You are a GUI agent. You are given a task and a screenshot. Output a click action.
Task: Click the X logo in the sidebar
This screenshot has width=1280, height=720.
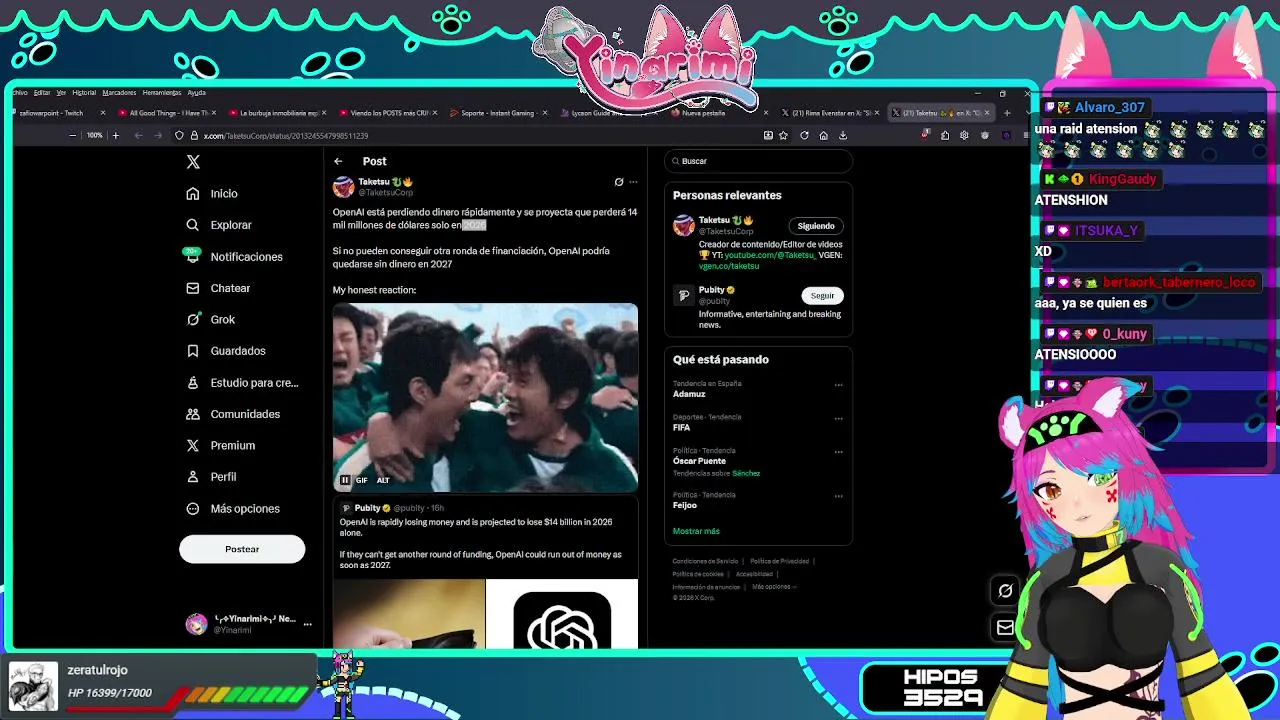click(193, 161)
